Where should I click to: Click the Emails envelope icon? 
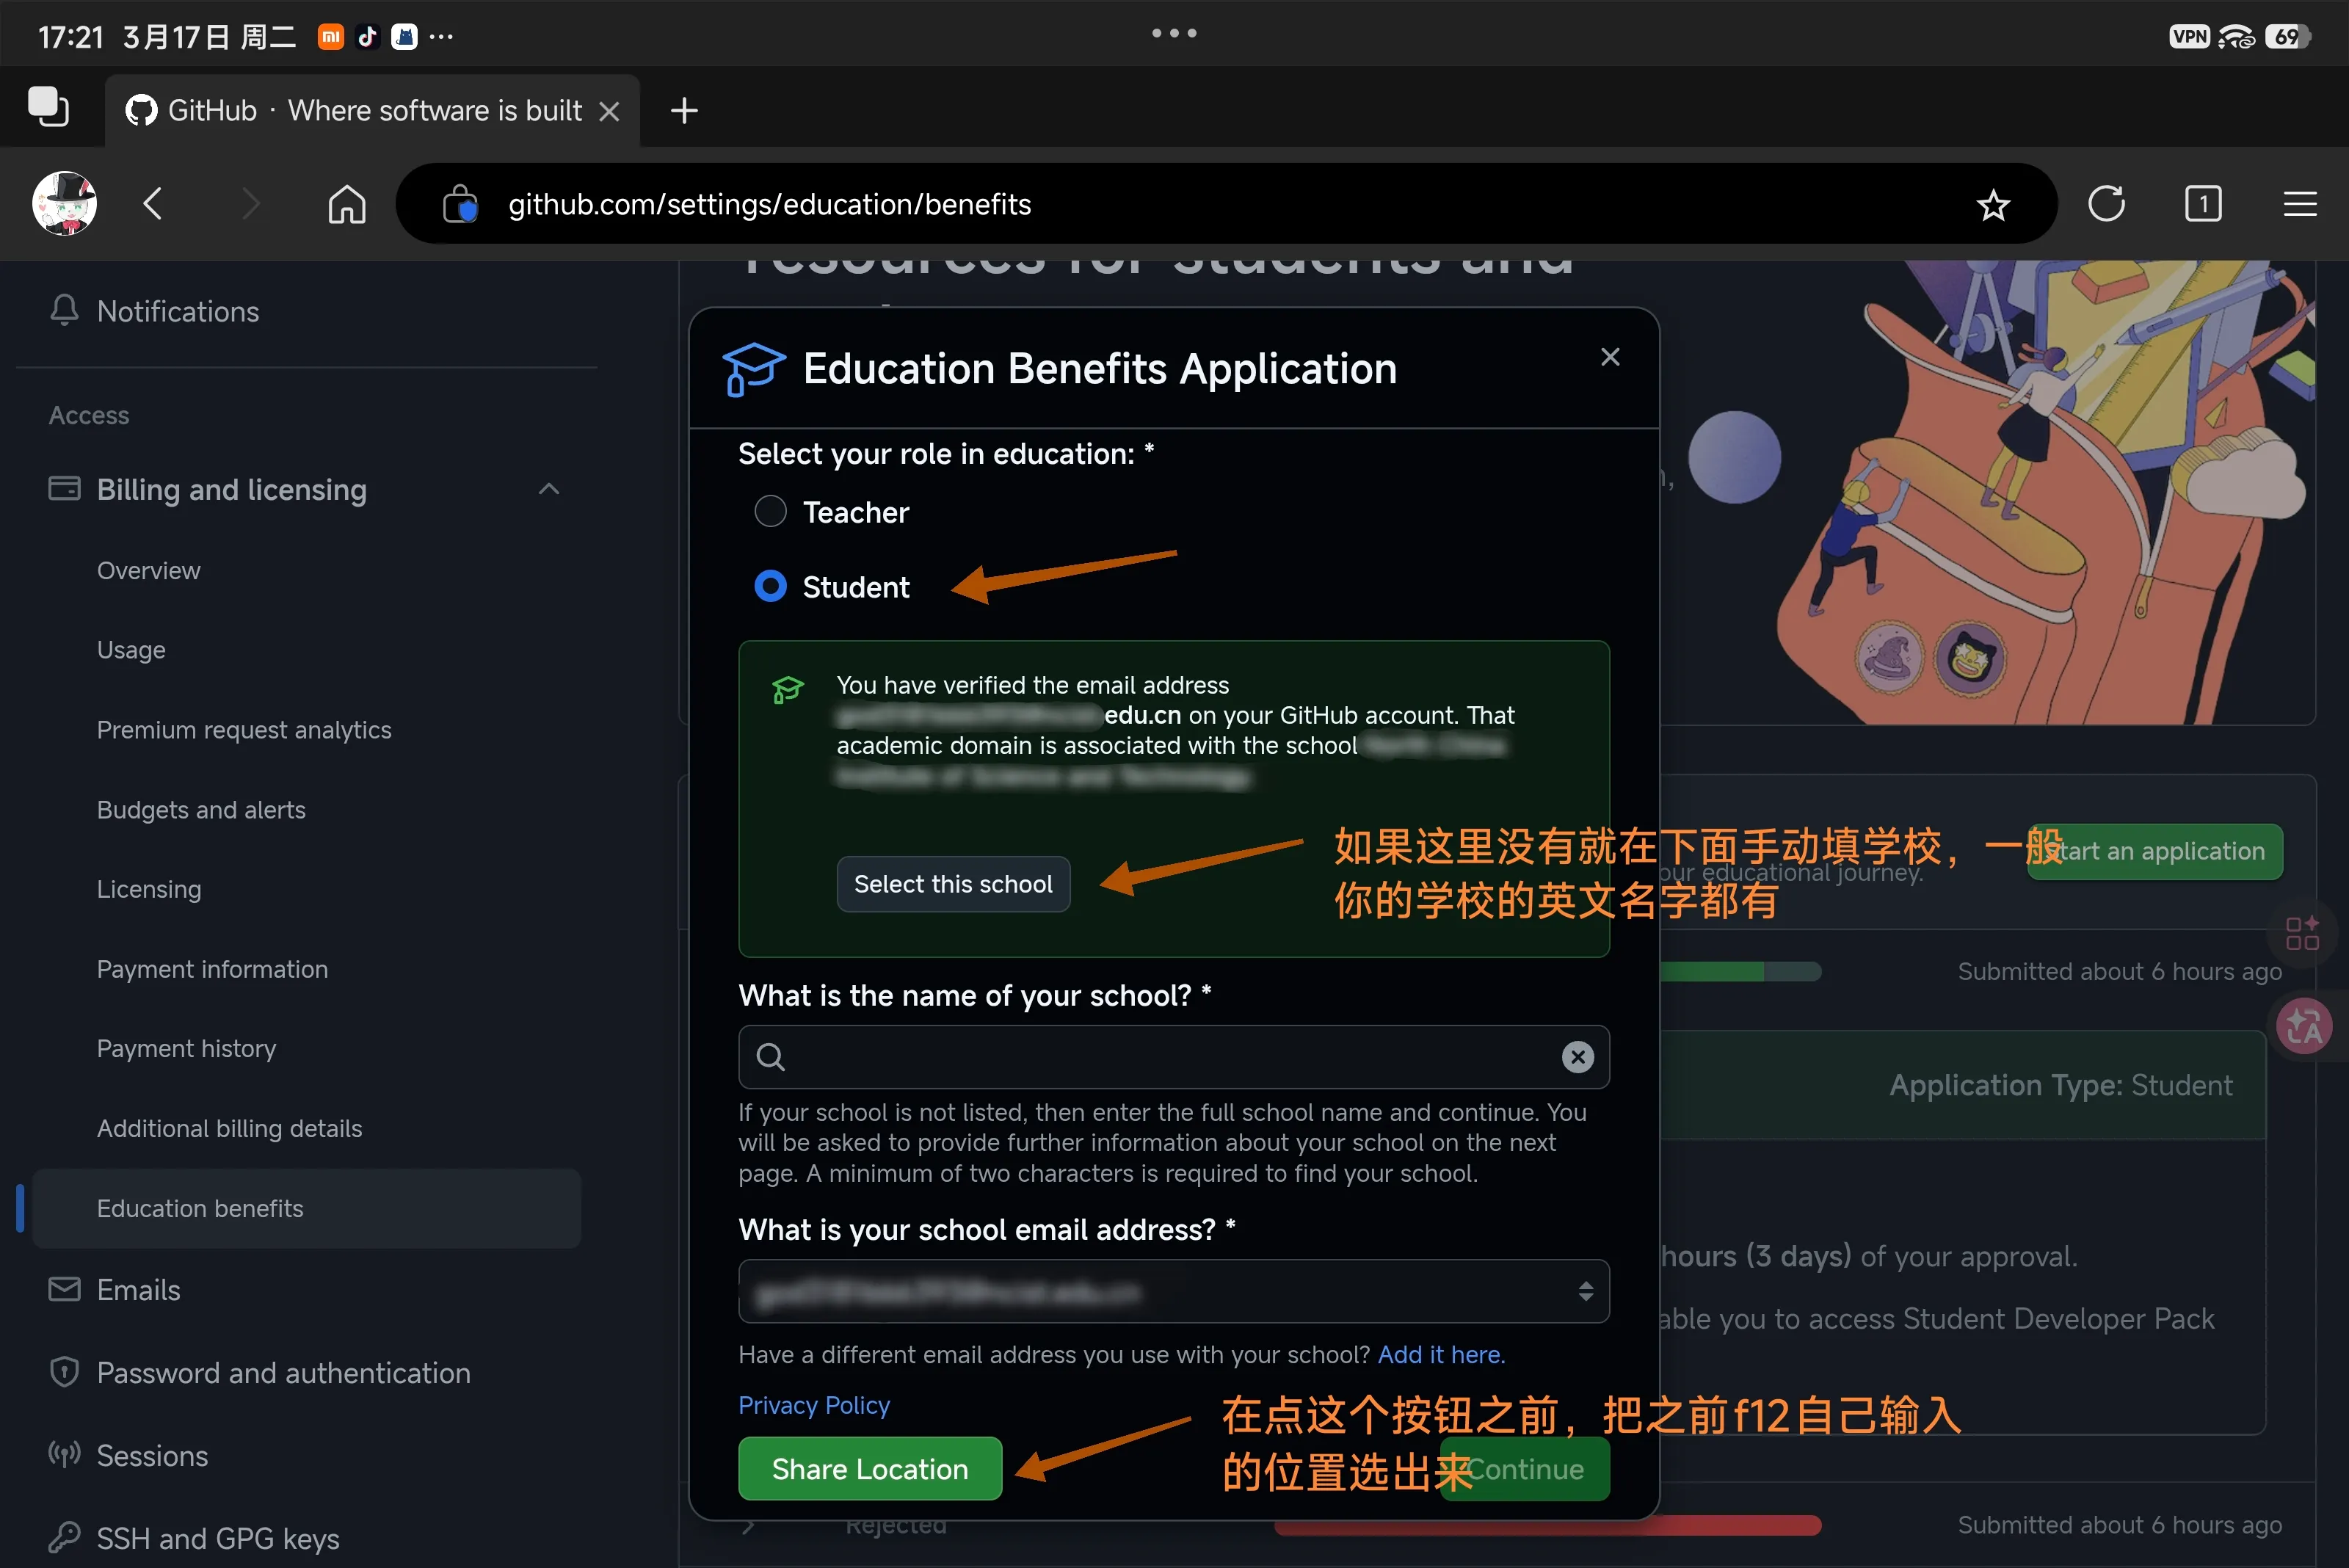click(64, 1290)
